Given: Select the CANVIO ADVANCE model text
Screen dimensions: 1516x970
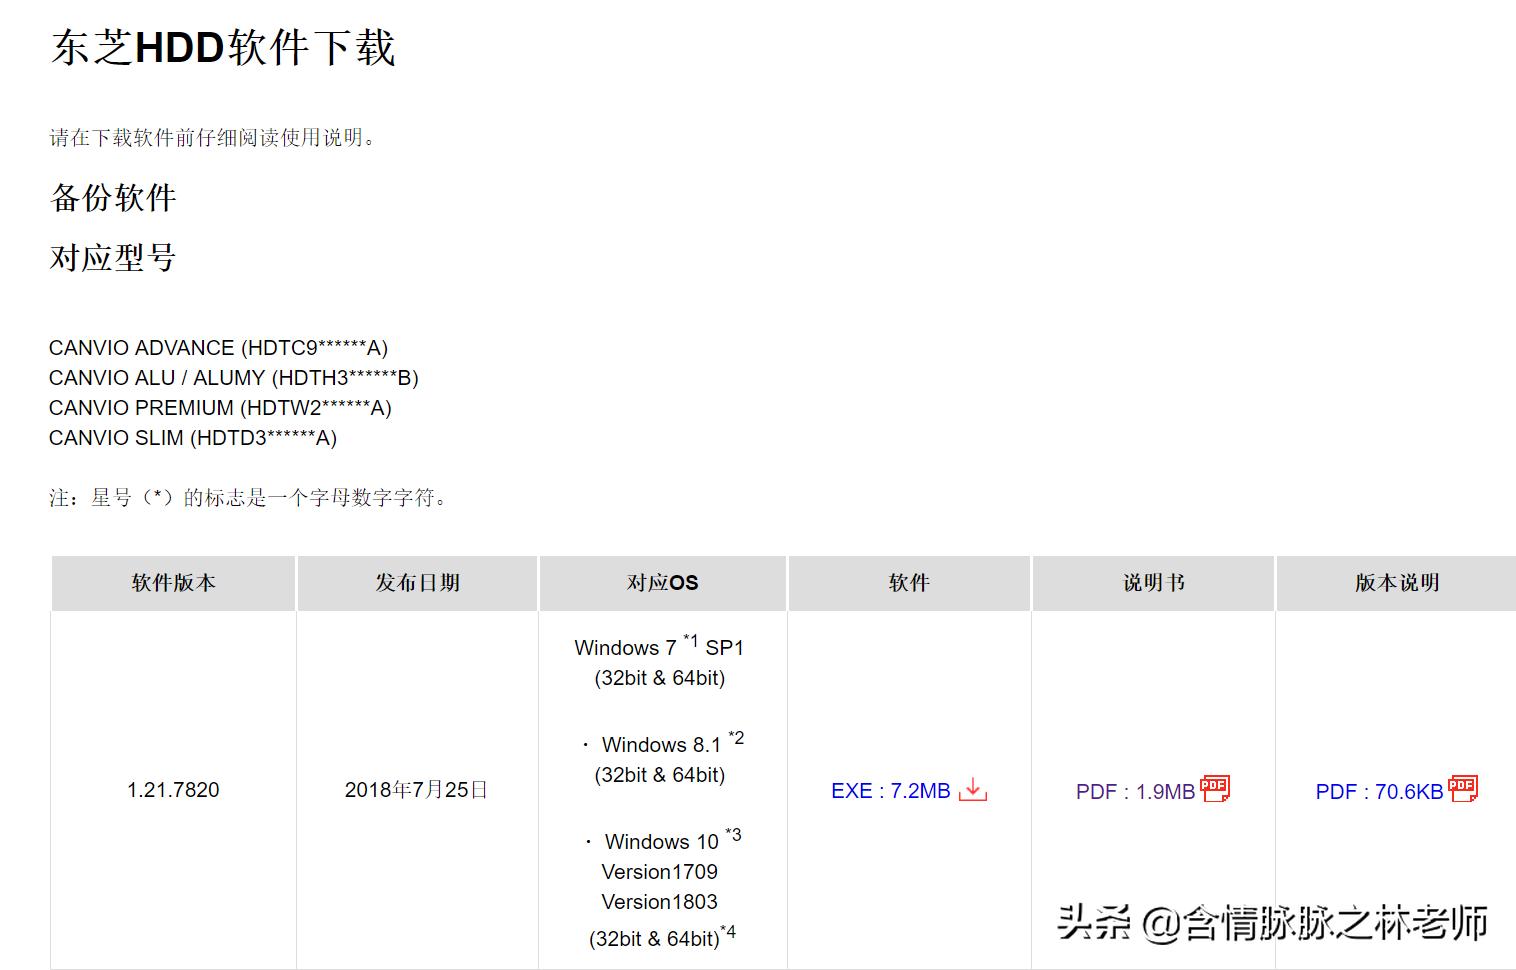Looking at the screenshot, I should coord(219,347).
